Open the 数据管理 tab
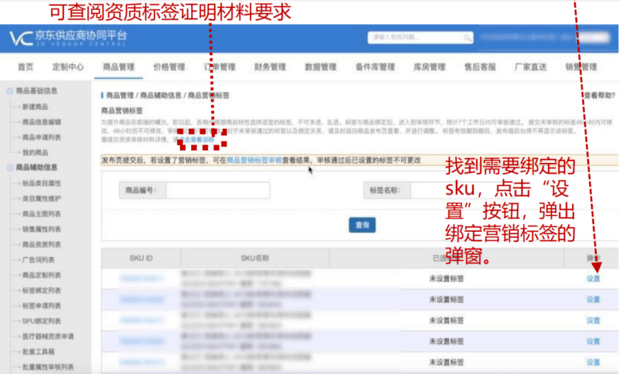The height and width of the screenshot is (374, 620). (321, 67)
